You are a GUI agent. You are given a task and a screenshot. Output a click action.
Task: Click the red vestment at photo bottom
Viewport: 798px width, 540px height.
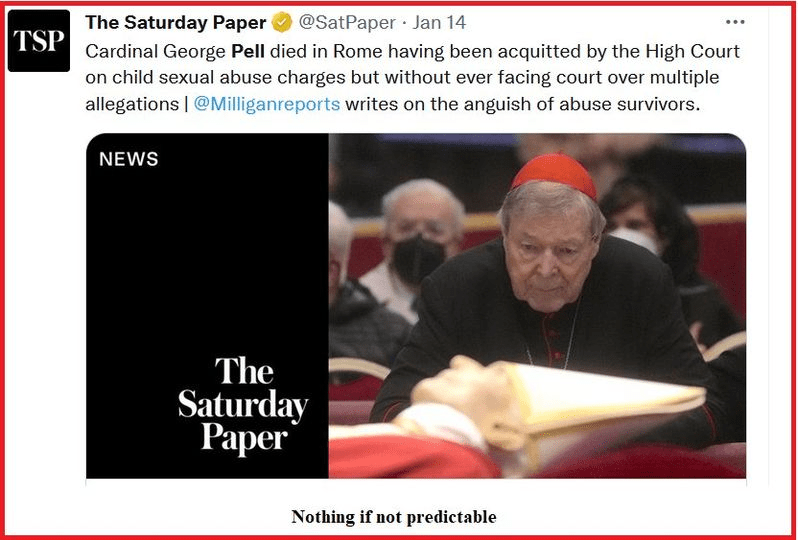(x=412, y=457)
